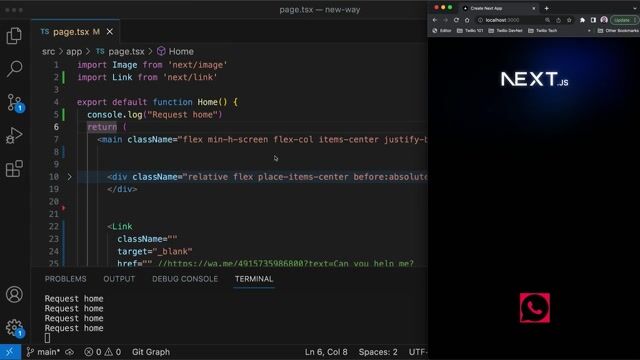This screenshot has height=360, width=640.
Task: Click Spaces: 2 indentation setting
Action: [378, 352]
